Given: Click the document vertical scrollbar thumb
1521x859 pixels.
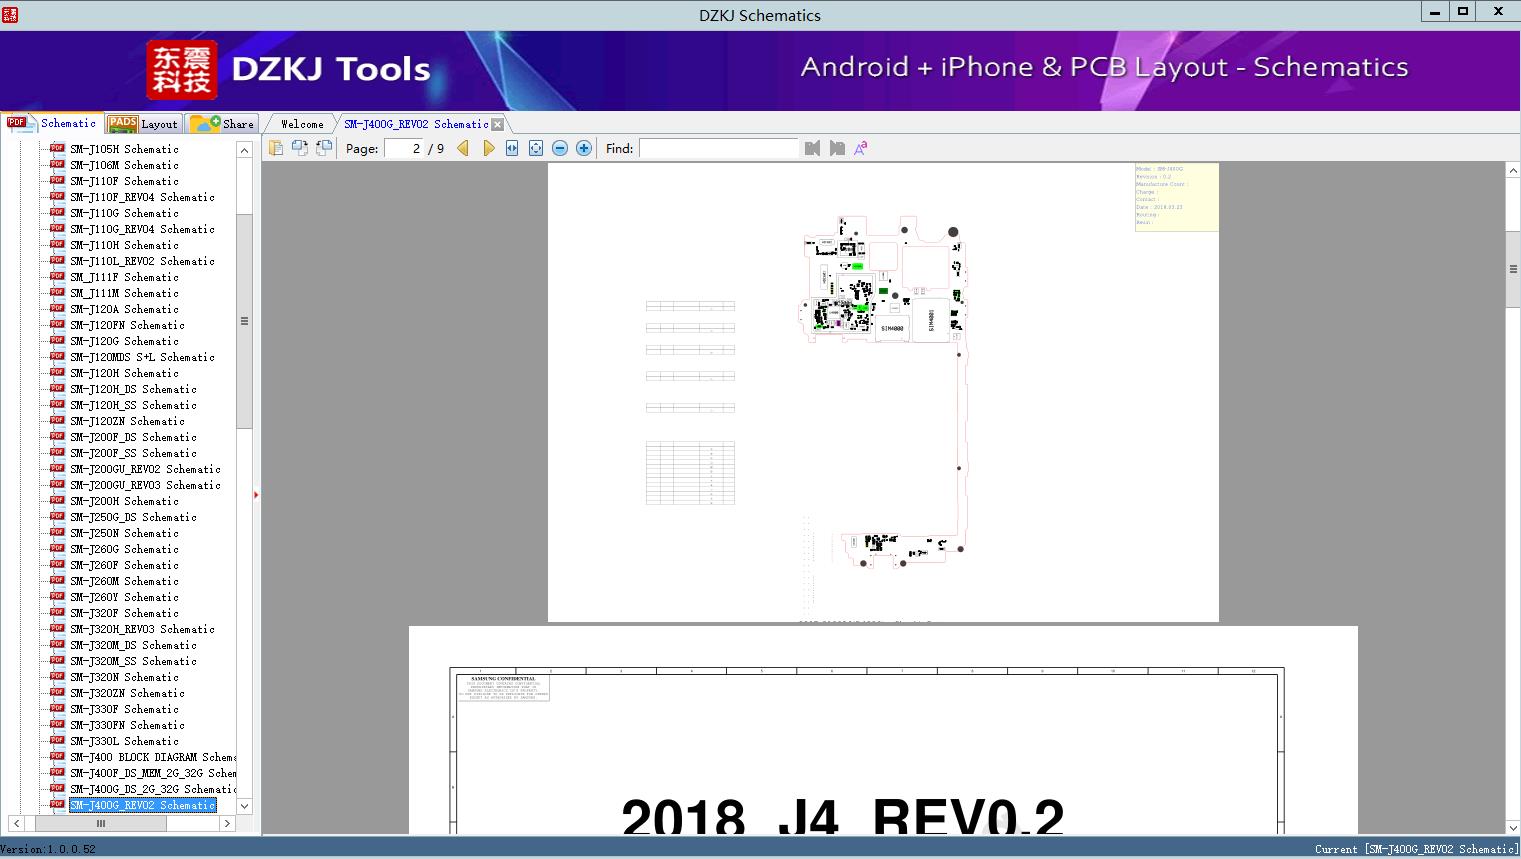Looking at the screenshot, I should coord(1513,269).
